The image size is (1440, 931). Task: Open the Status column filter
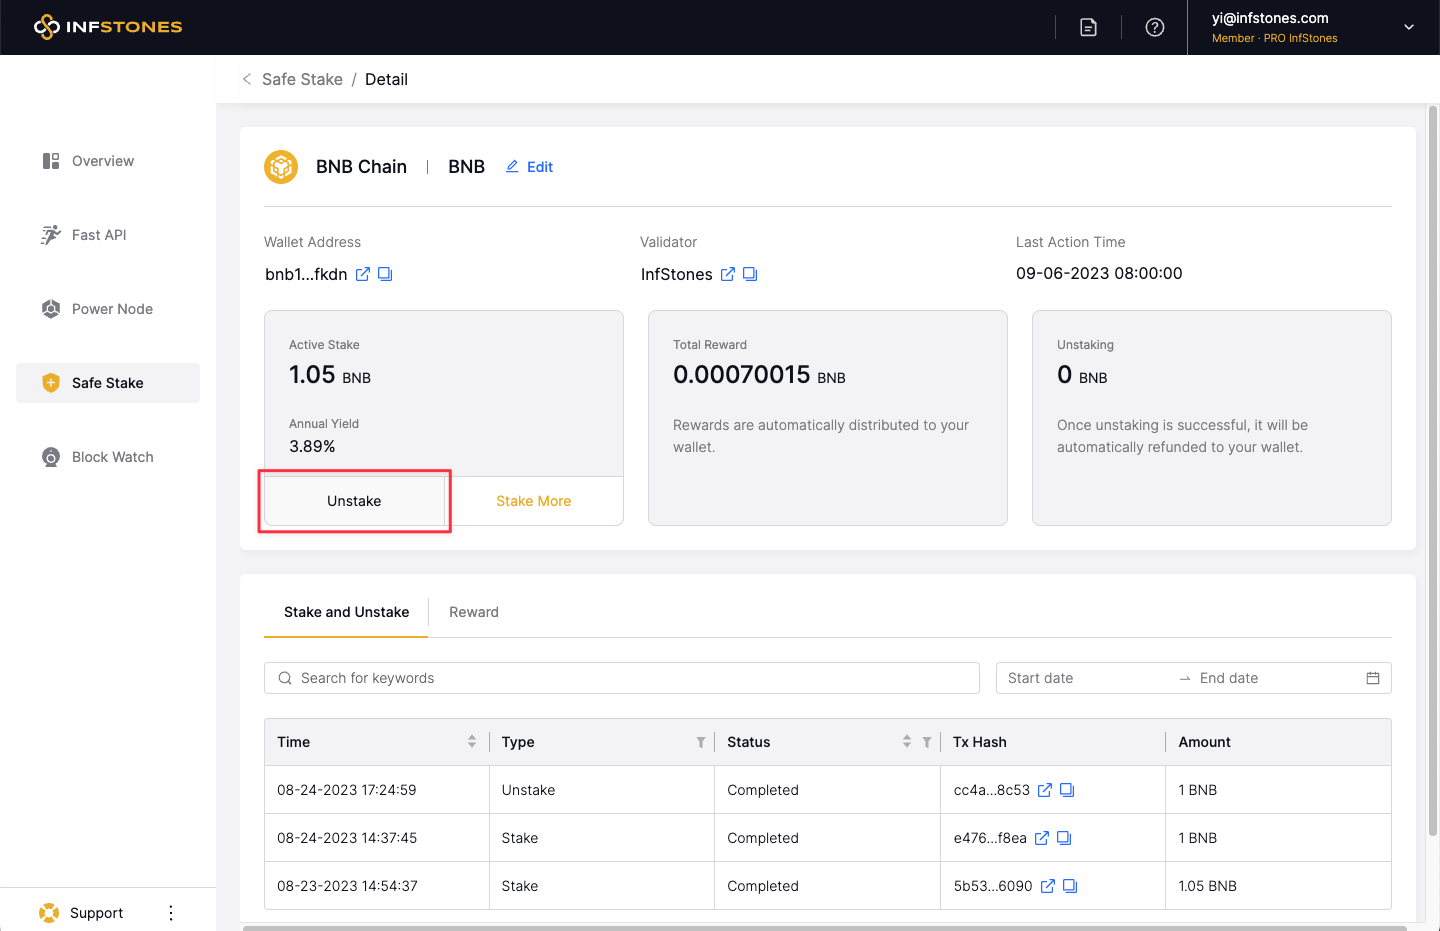coord(927,742)
